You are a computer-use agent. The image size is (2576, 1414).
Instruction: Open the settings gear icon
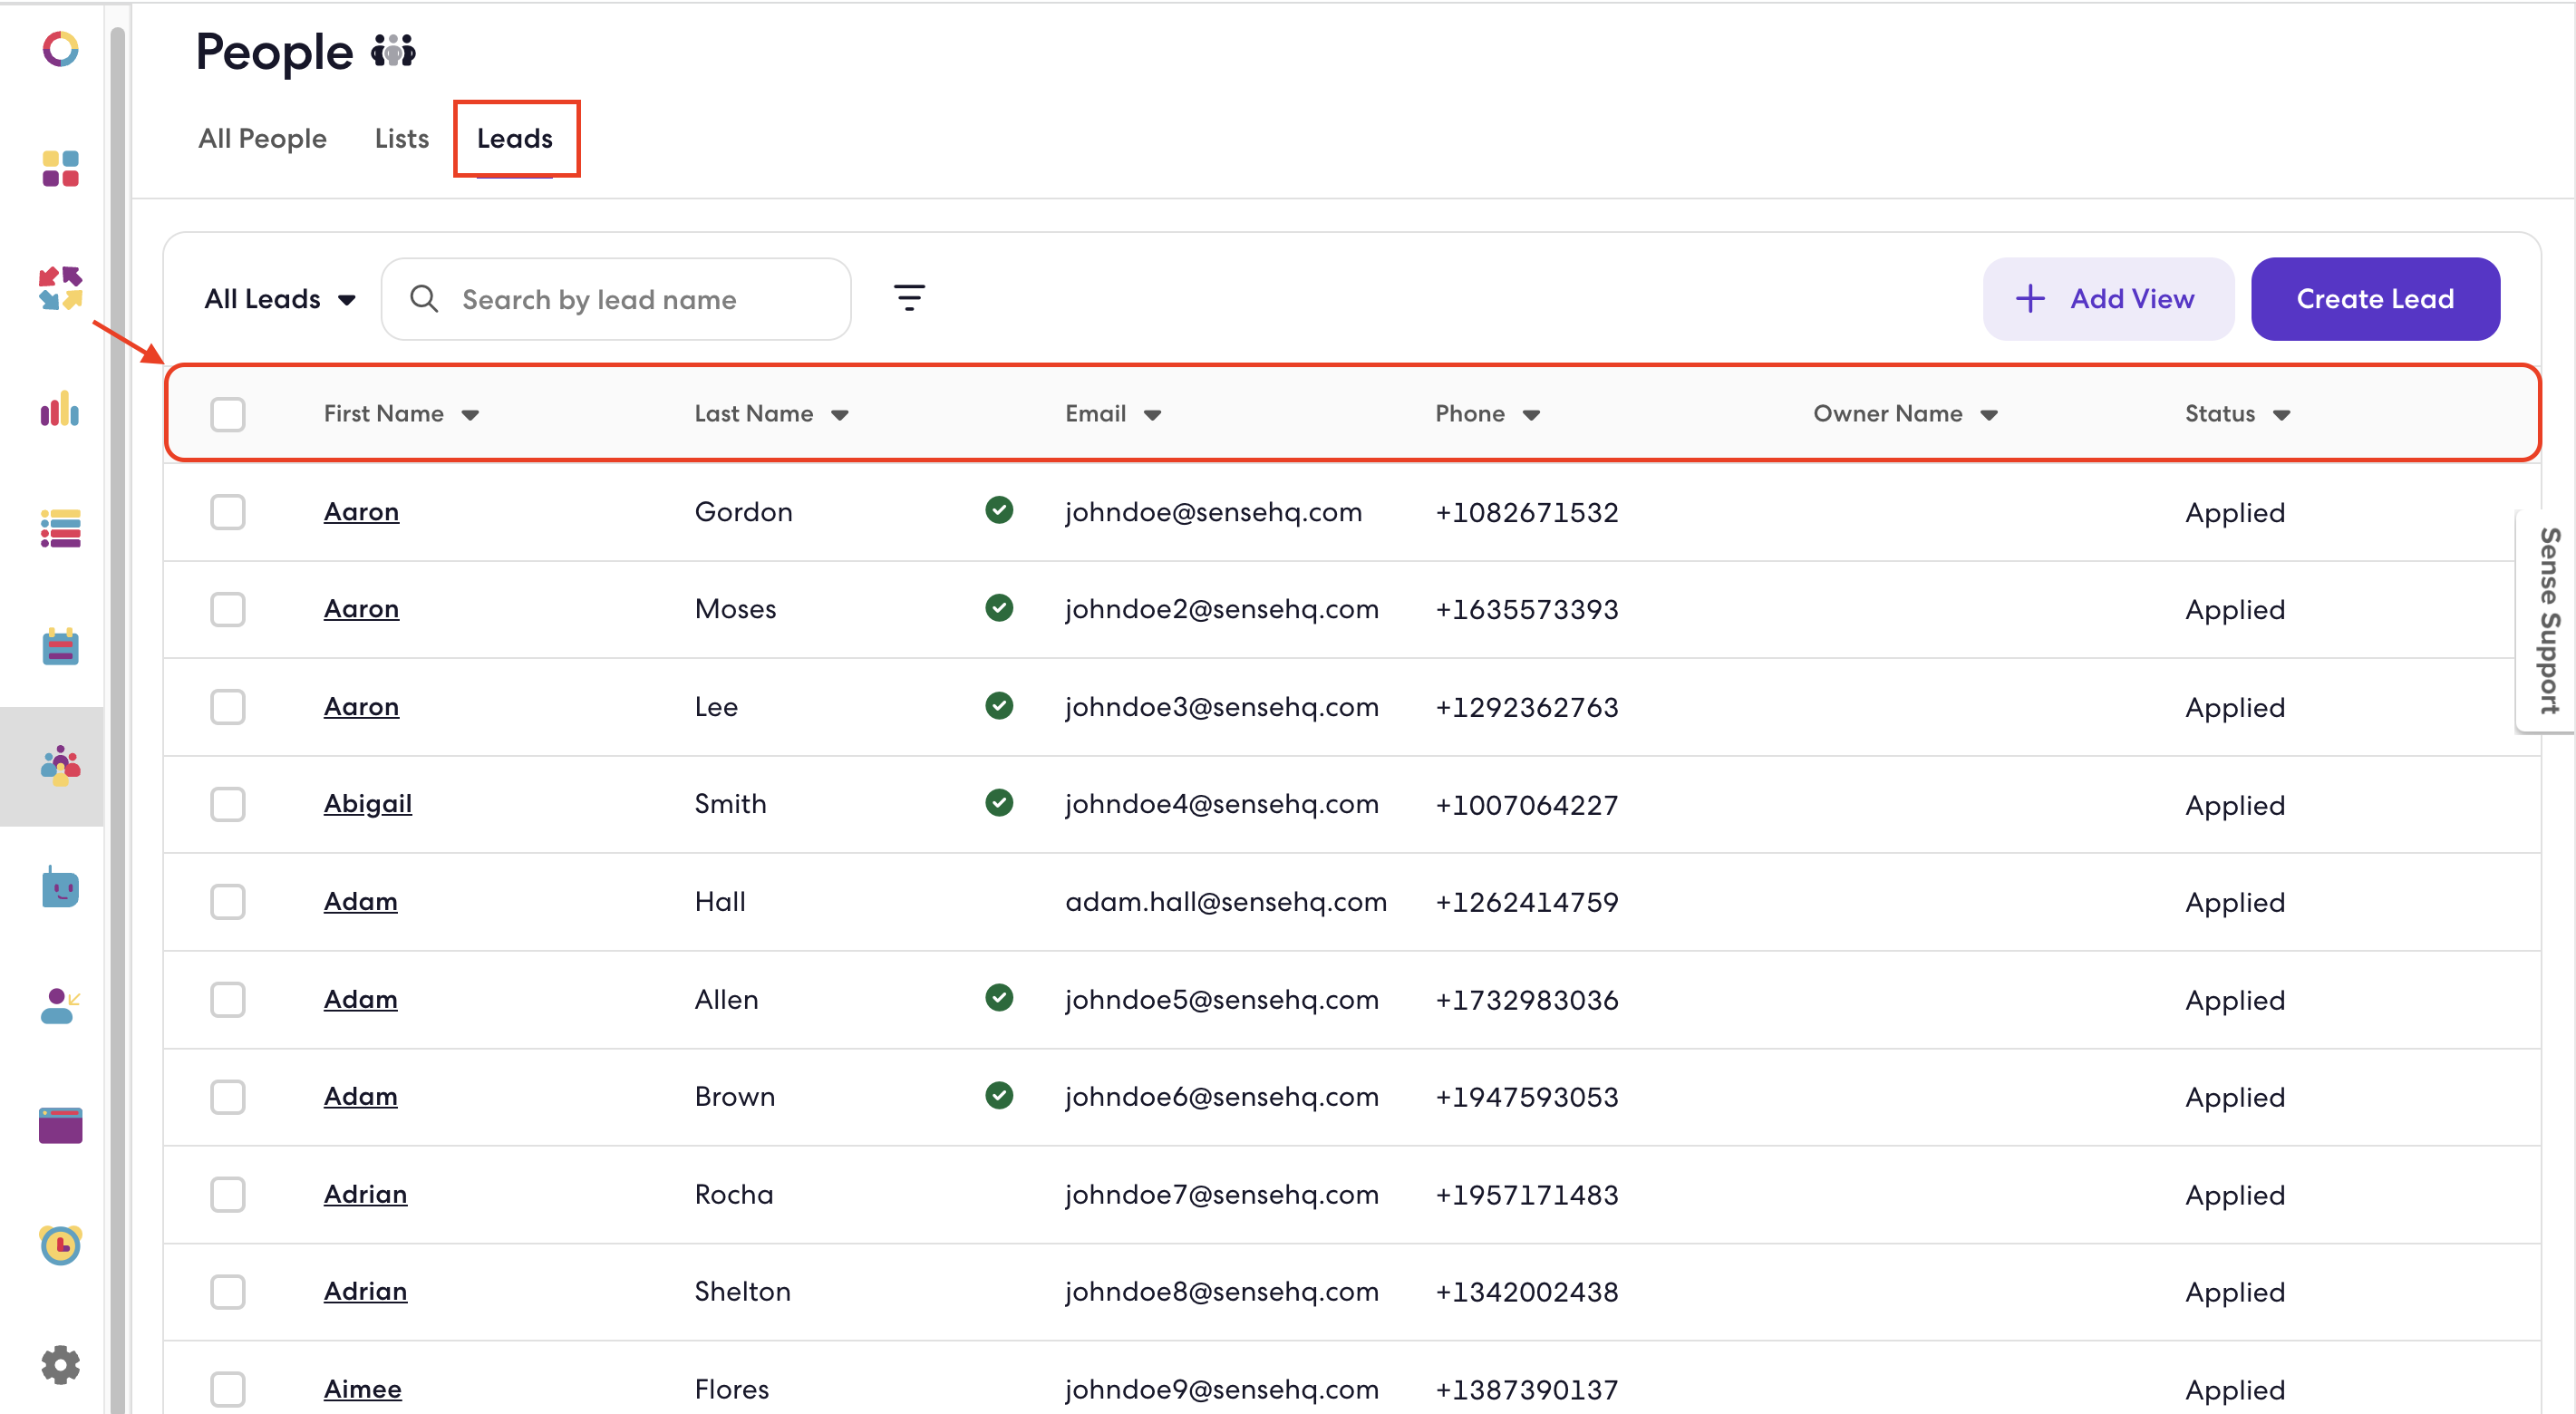[60, 1364]
